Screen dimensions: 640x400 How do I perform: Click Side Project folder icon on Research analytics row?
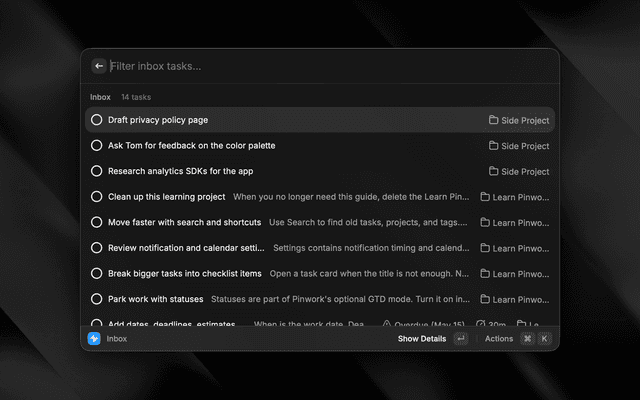(x=493, y=171)
